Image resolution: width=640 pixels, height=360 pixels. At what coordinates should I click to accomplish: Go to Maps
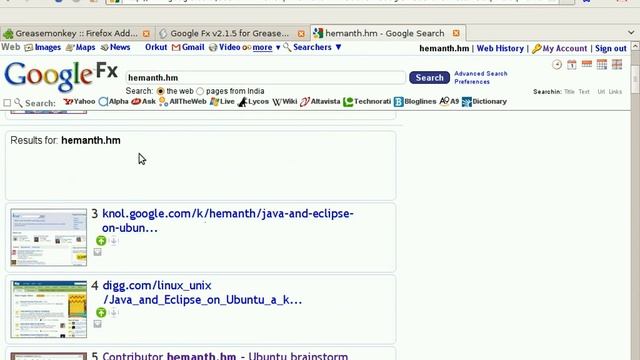(x=85, y=47)
